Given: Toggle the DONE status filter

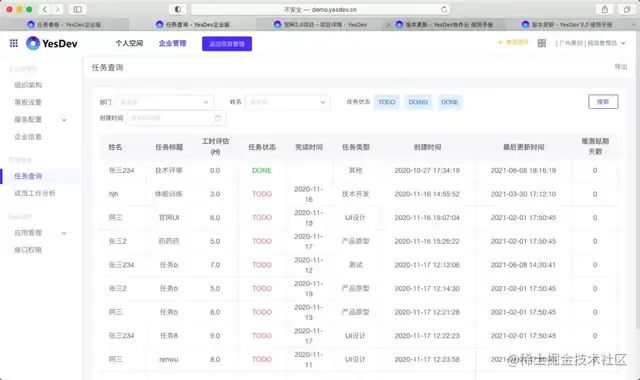Looking at the screenshot, I should (x=449, y=102).
